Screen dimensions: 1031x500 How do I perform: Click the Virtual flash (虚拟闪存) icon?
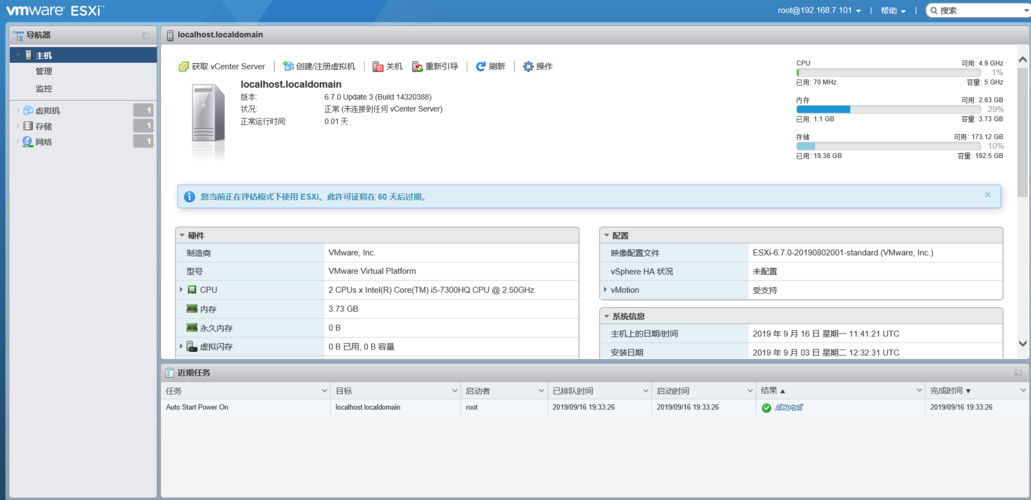[x=192, y=347]
